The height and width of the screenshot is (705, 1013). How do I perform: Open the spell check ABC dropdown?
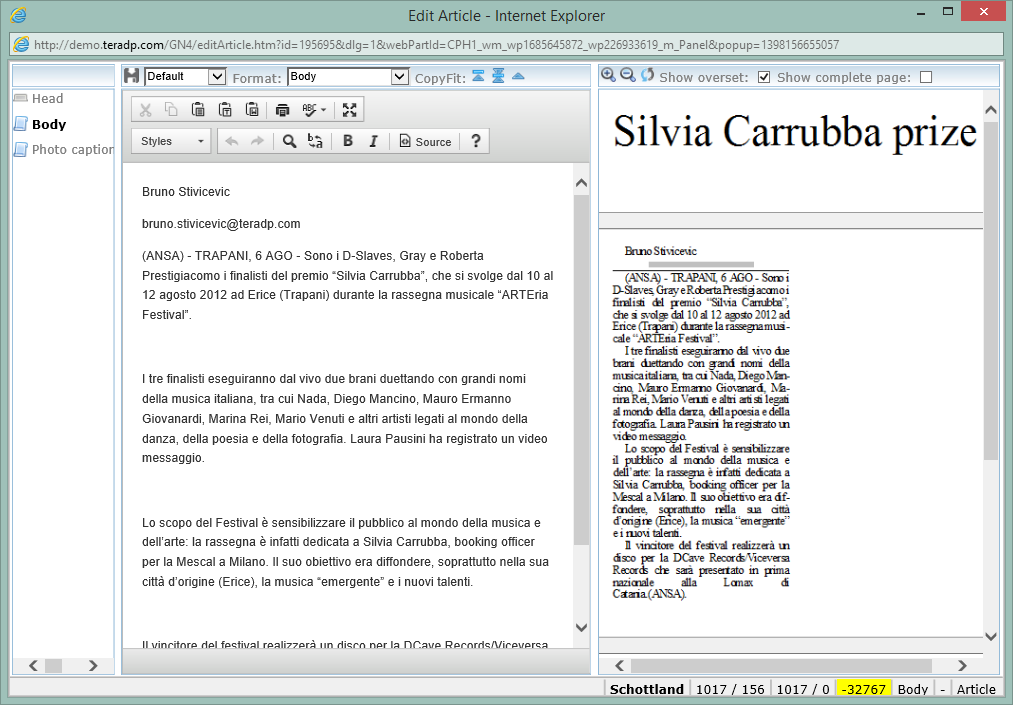pyautogui.click(x=315, y=110)
